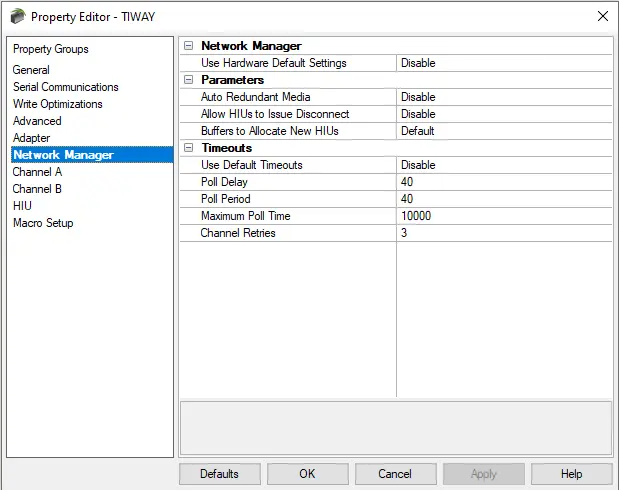This screenshot has height=490, width=619.
Task: Open the Channel B property group
Action: pos(37,189)
